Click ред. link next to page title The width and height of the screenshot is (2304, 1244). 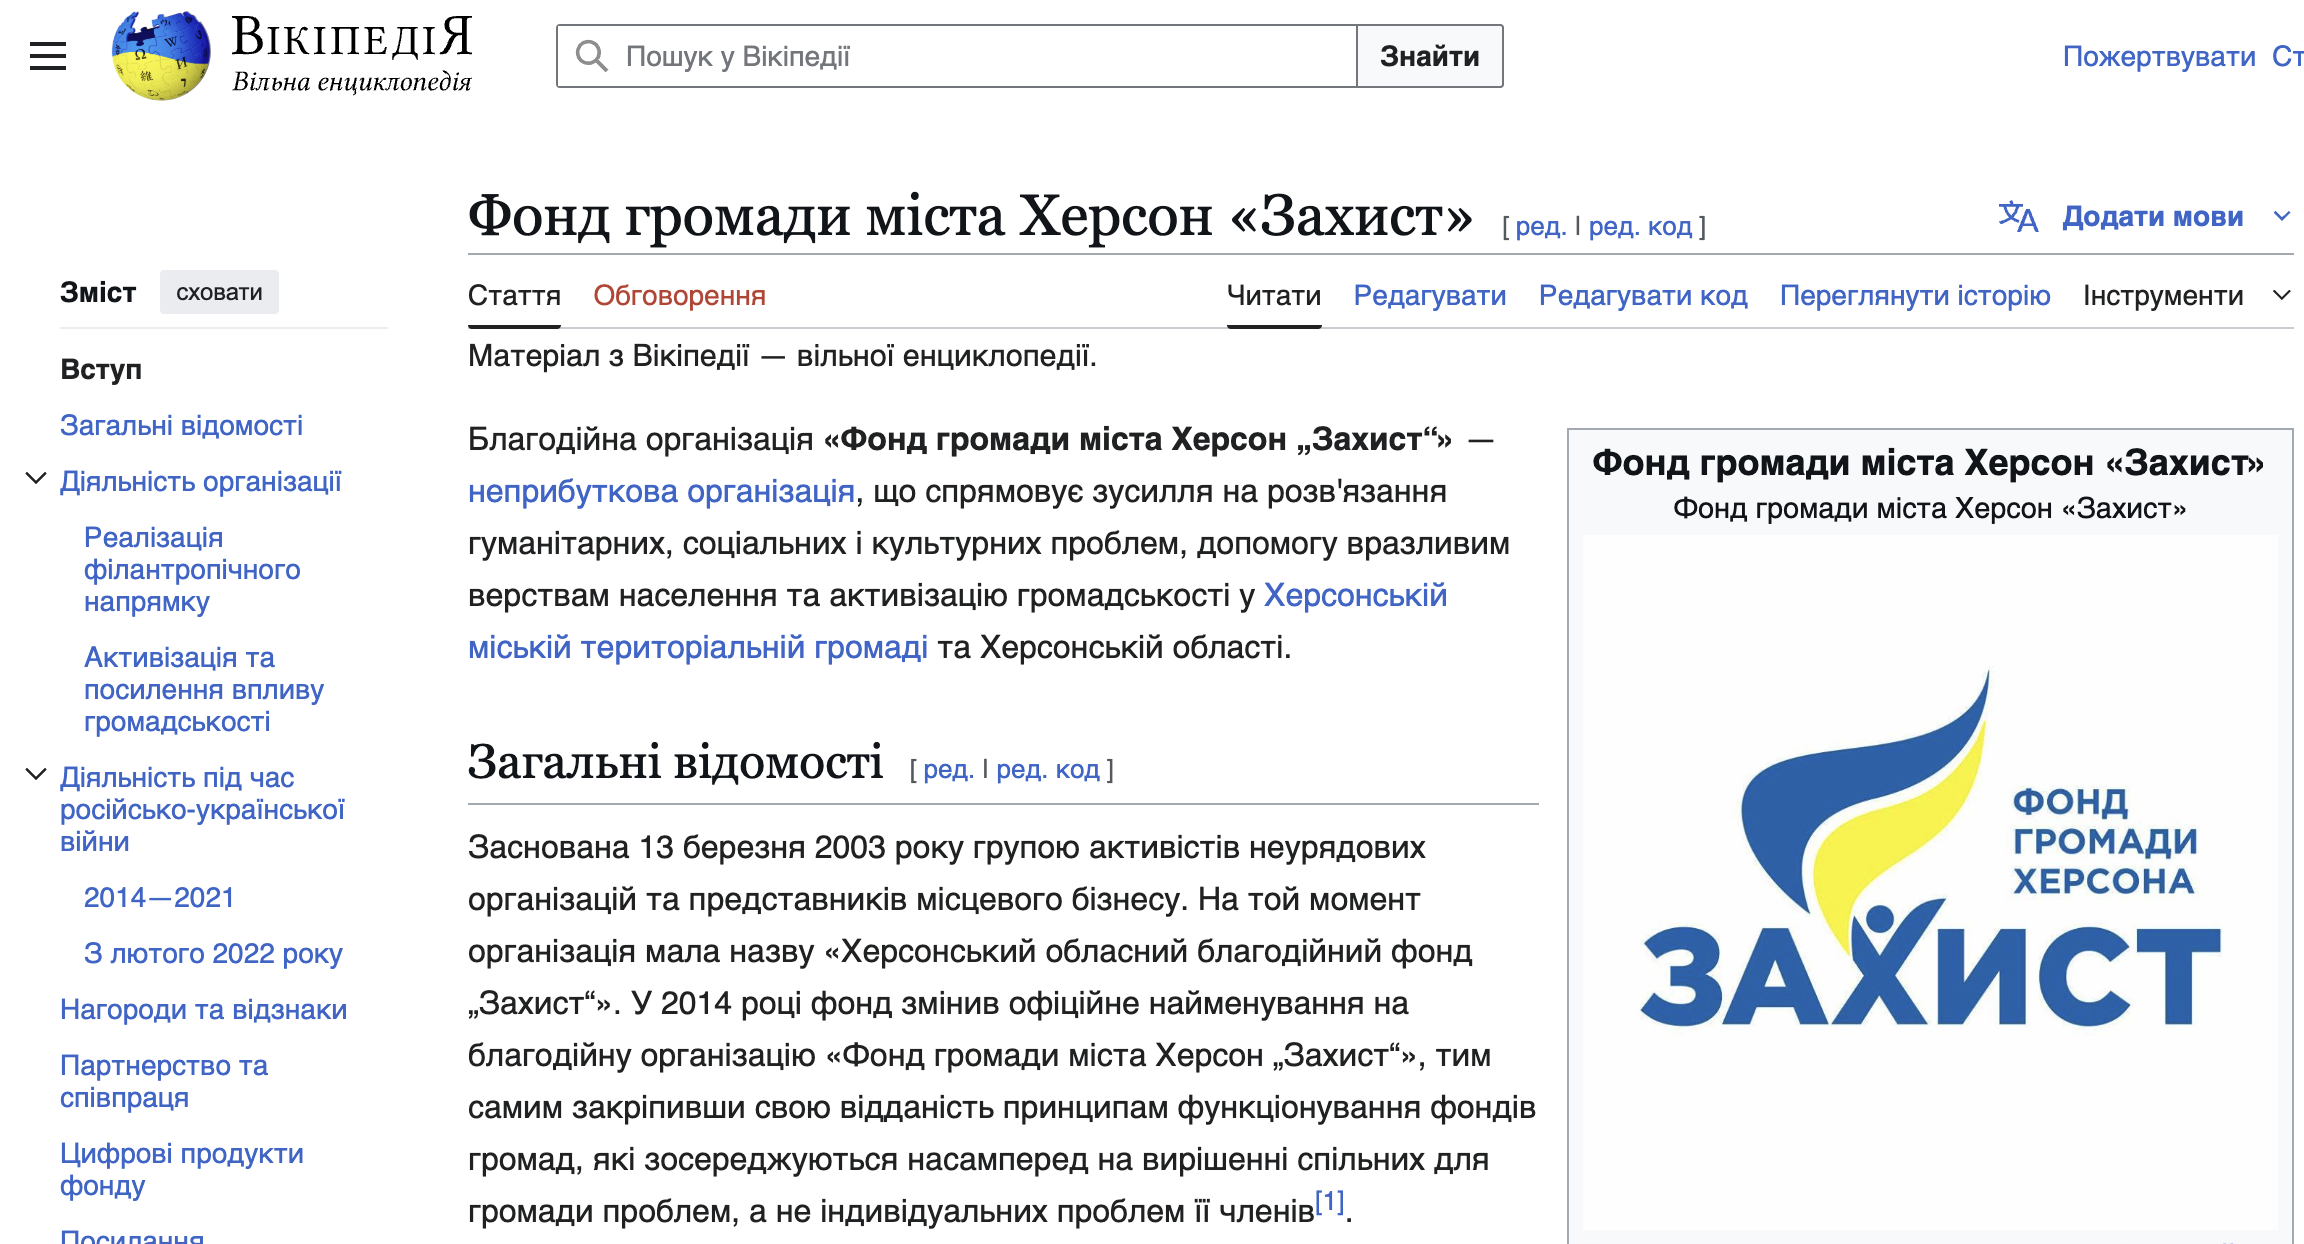point(1541,227)
